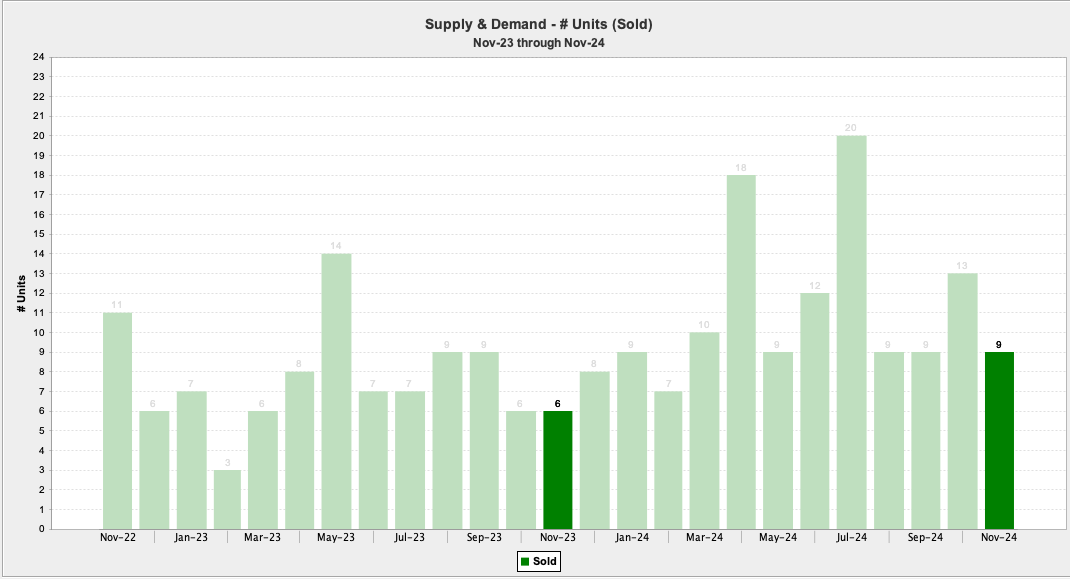Click the Sold legend label text
Image resolution: width=1070 pixels, height=579 pixels.
click(543, 562)
